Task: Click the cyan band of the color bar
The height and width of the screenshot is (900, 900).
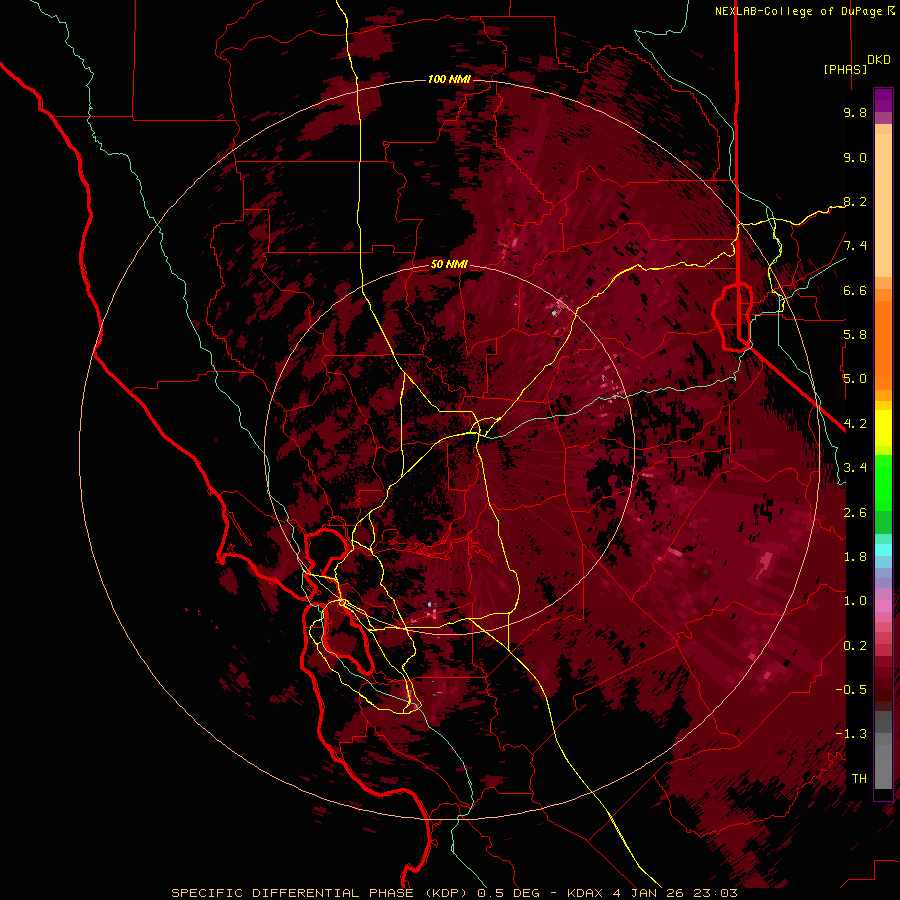Action: [883, 550]
